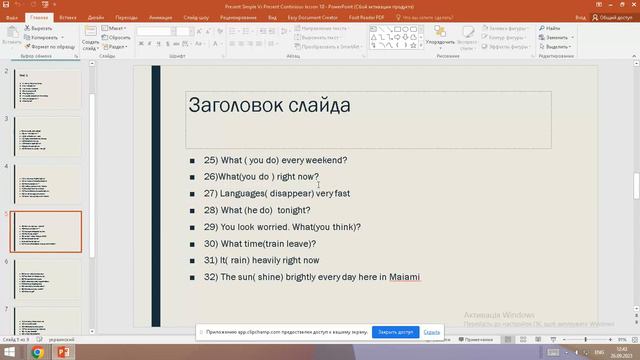The height and width of the screenshot is (360, 640).
Task: Start slideshow from the quick access toolbar icon
Action: click(45, 4)
